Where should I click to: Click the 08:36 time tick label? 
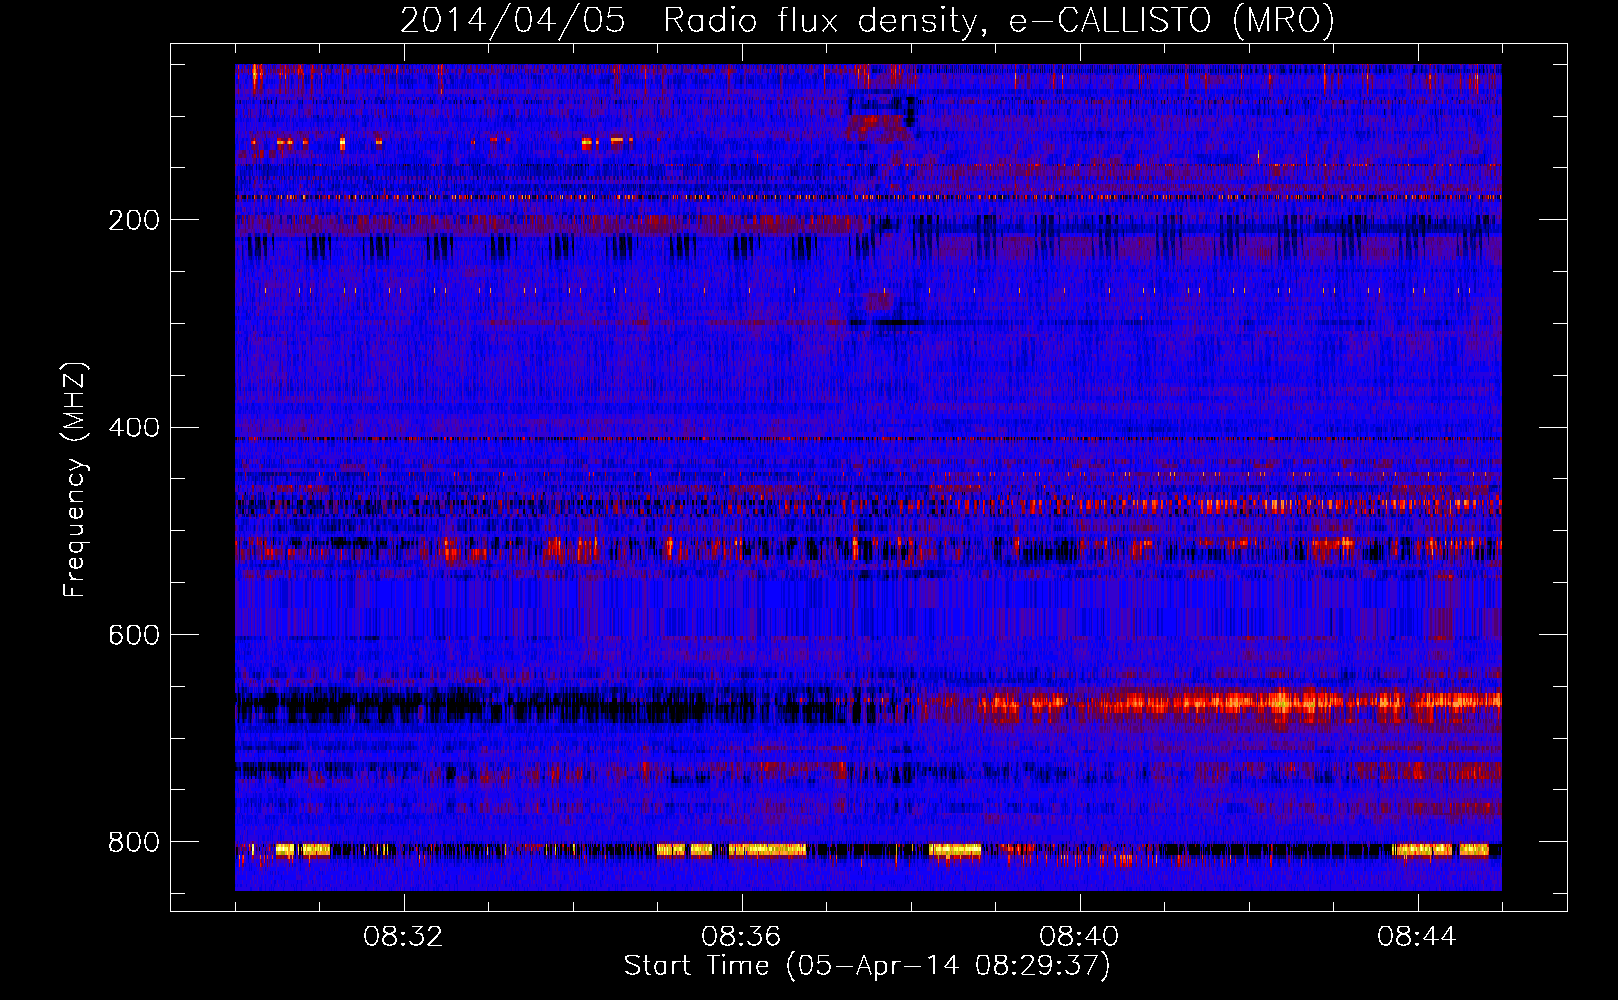(741, 937)
